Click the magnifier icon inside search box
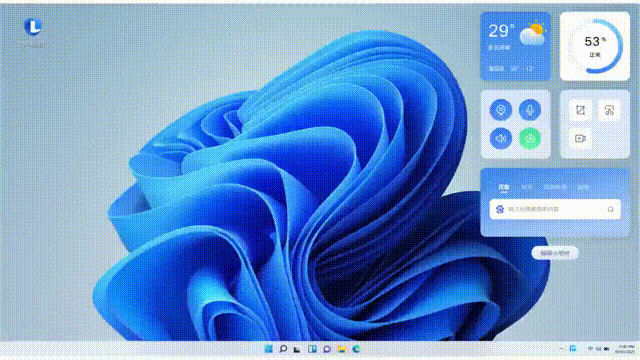The height and width of the screenshot is (360, 640). tap(610, 209)
